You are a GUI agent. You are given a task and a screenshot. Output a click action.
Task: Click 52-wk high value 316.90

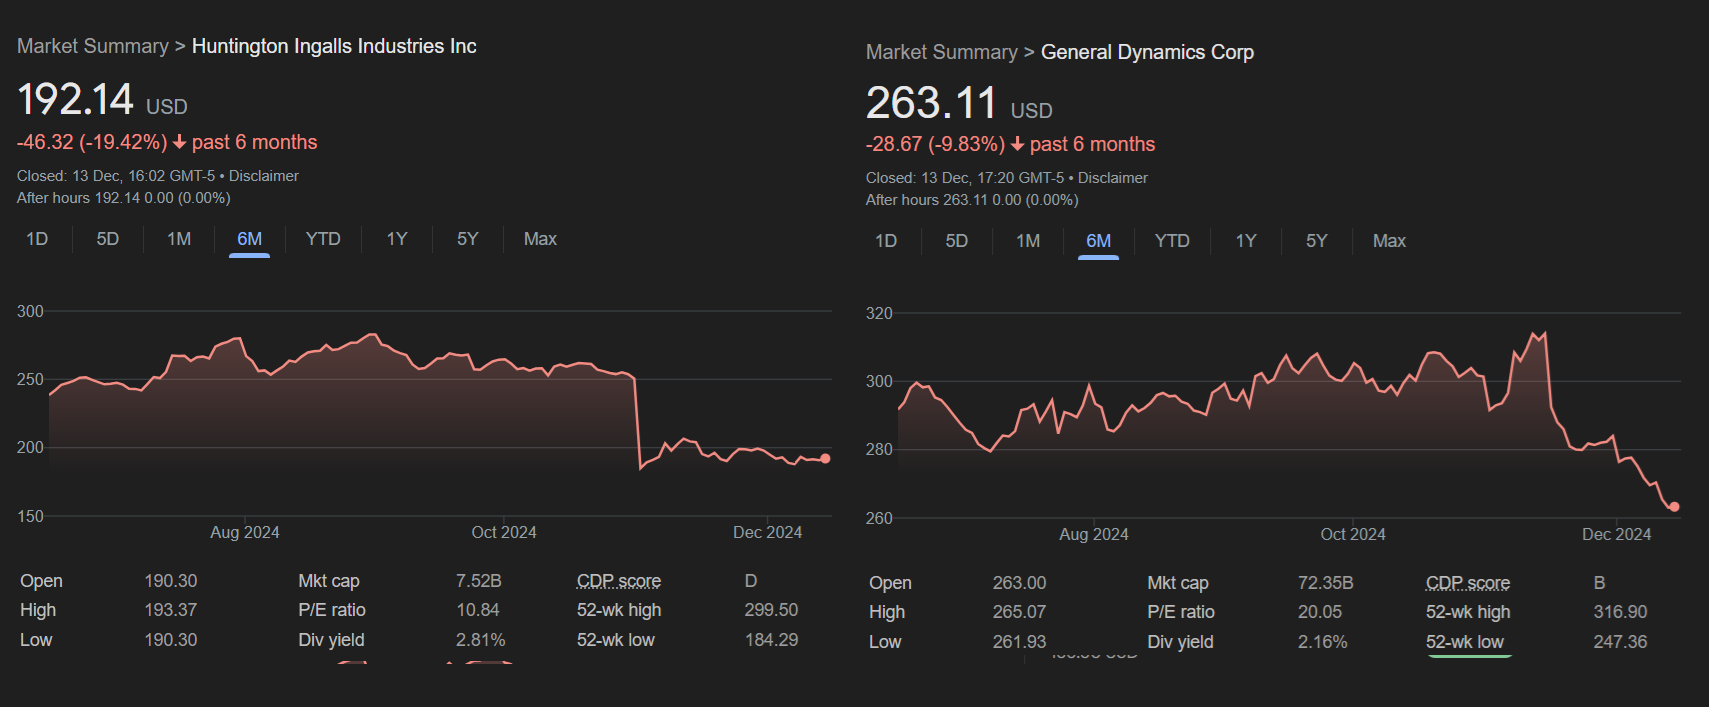[1620, 612]
